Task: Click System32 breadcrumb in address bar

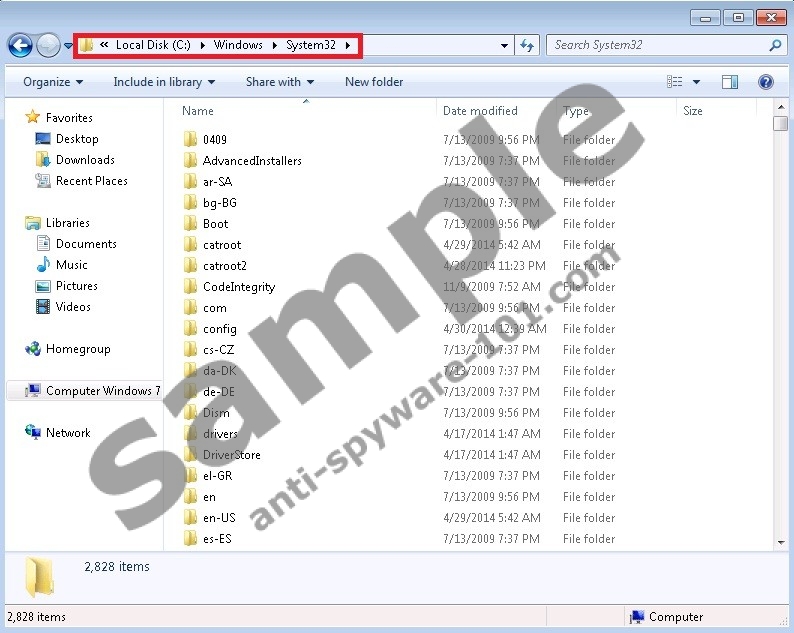Action: [x=311, y=45]
